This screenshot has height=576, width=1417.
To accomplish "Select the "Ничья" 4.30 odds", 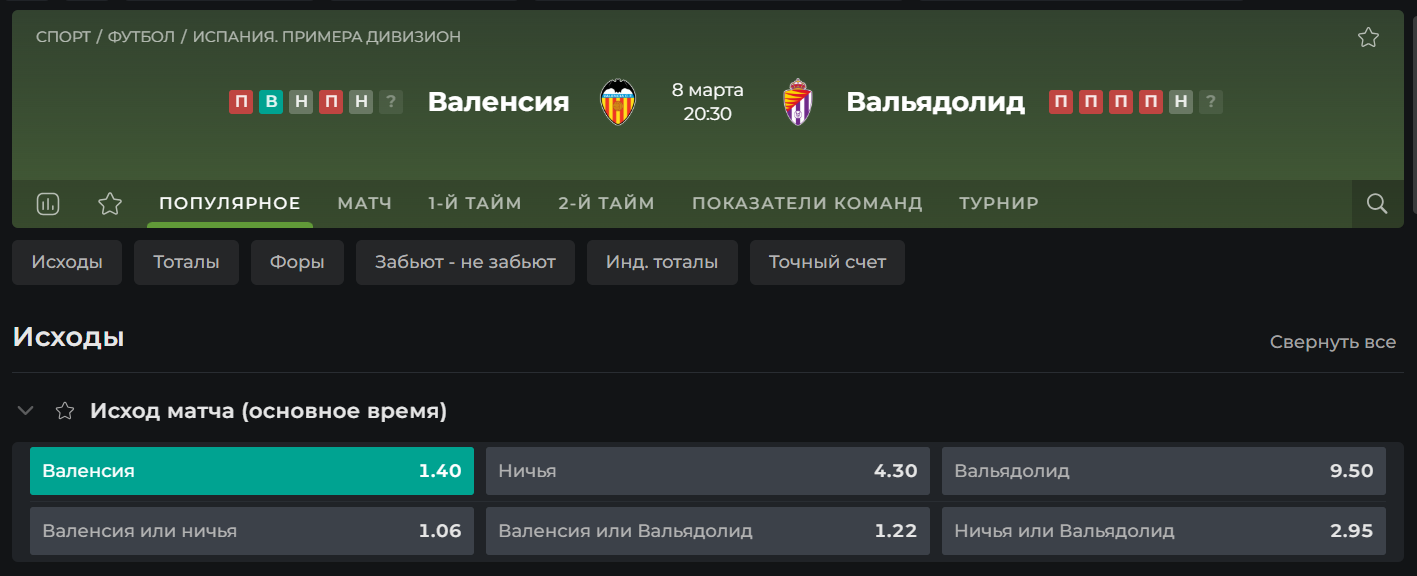I will [708, 471].
